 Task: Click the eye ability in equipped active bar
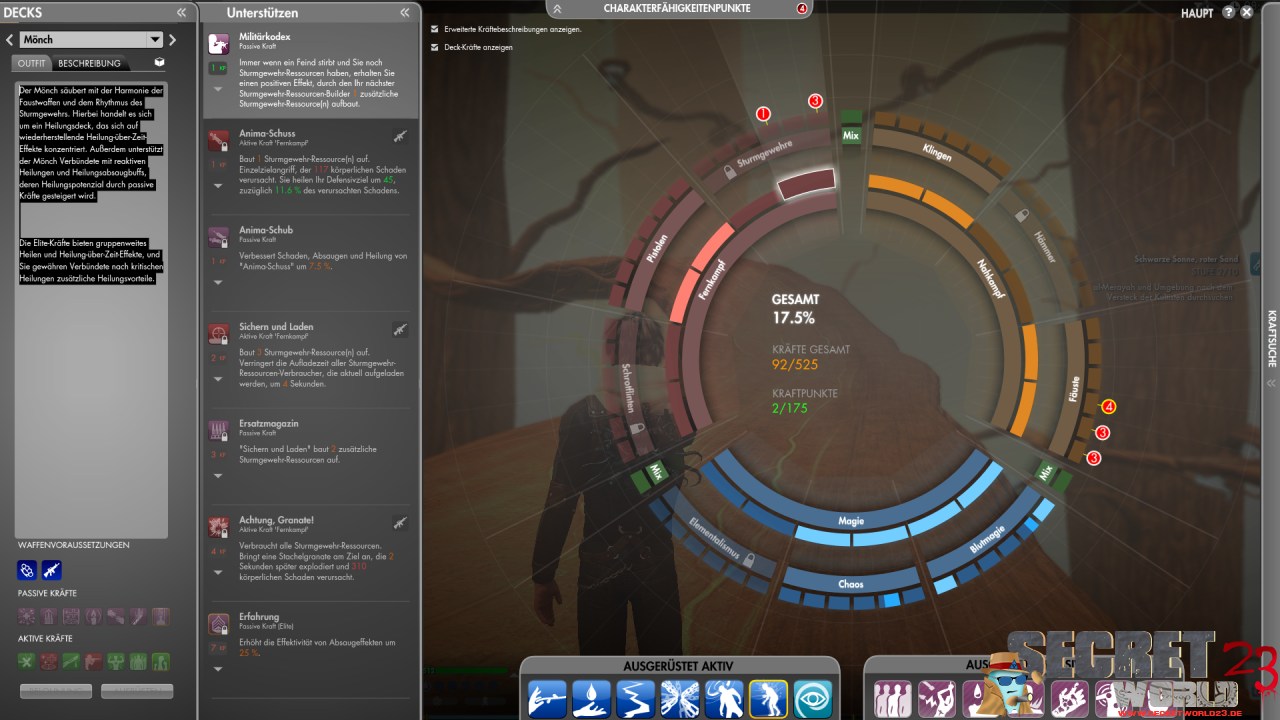(x=813, y=699)
